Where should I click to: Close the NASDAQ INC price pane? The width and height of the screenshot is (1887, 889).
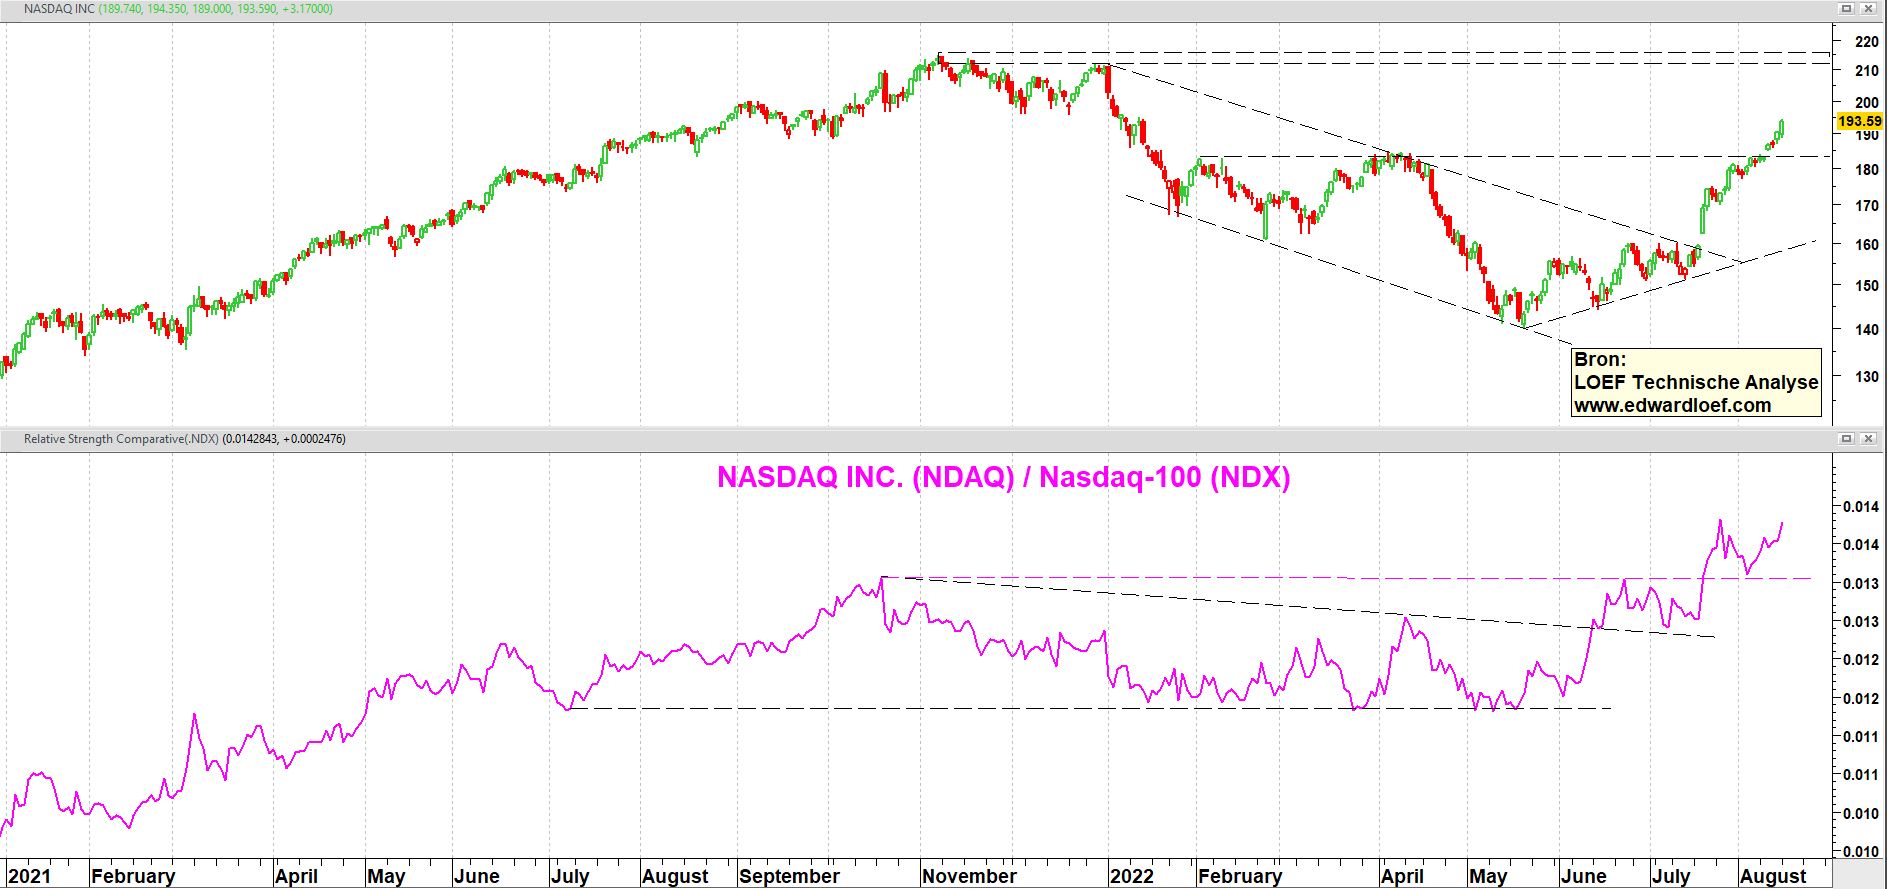(1868, 8)
